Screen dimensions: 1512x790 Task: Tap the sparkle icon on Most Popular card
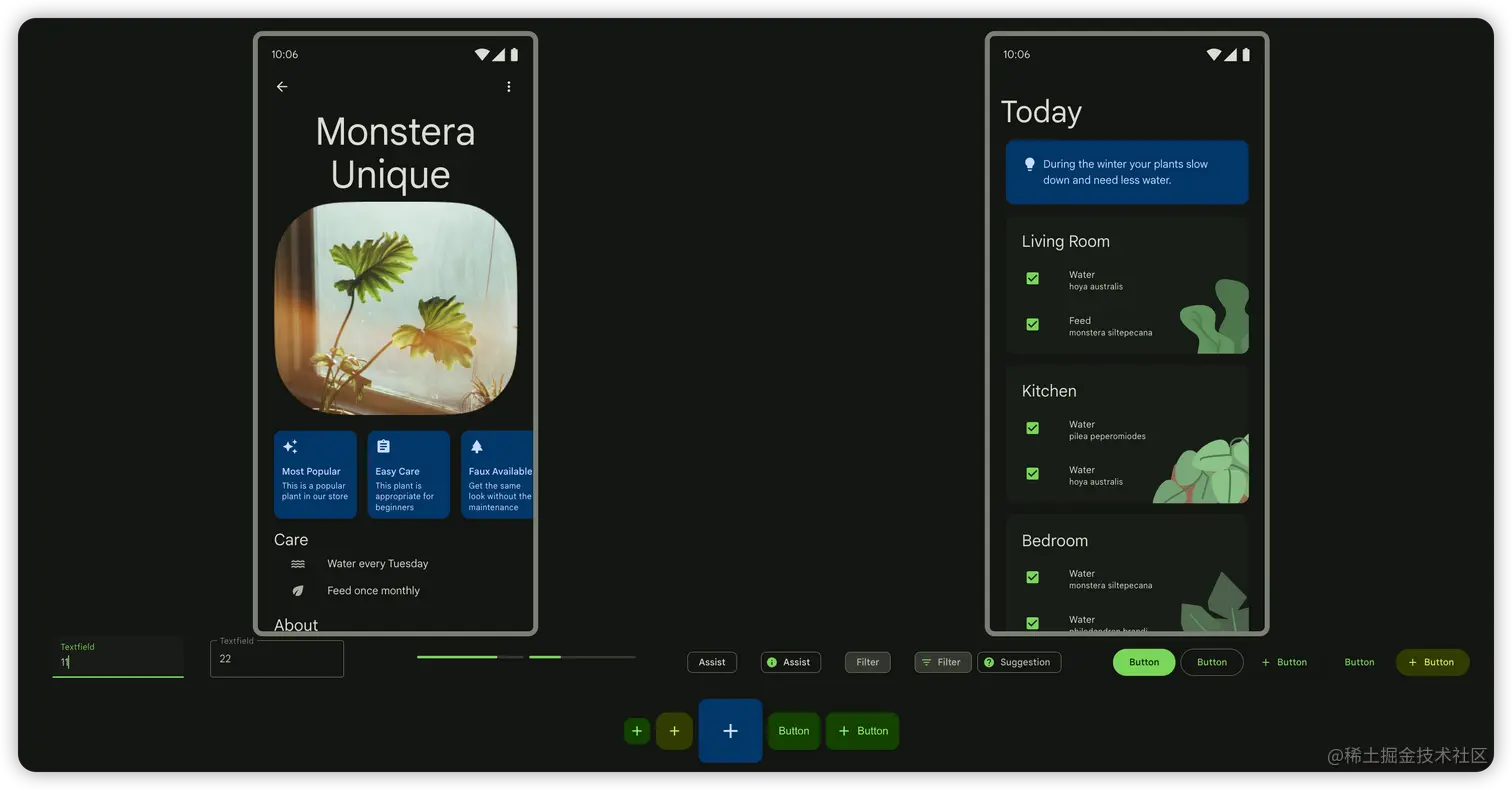click(290, 447)
